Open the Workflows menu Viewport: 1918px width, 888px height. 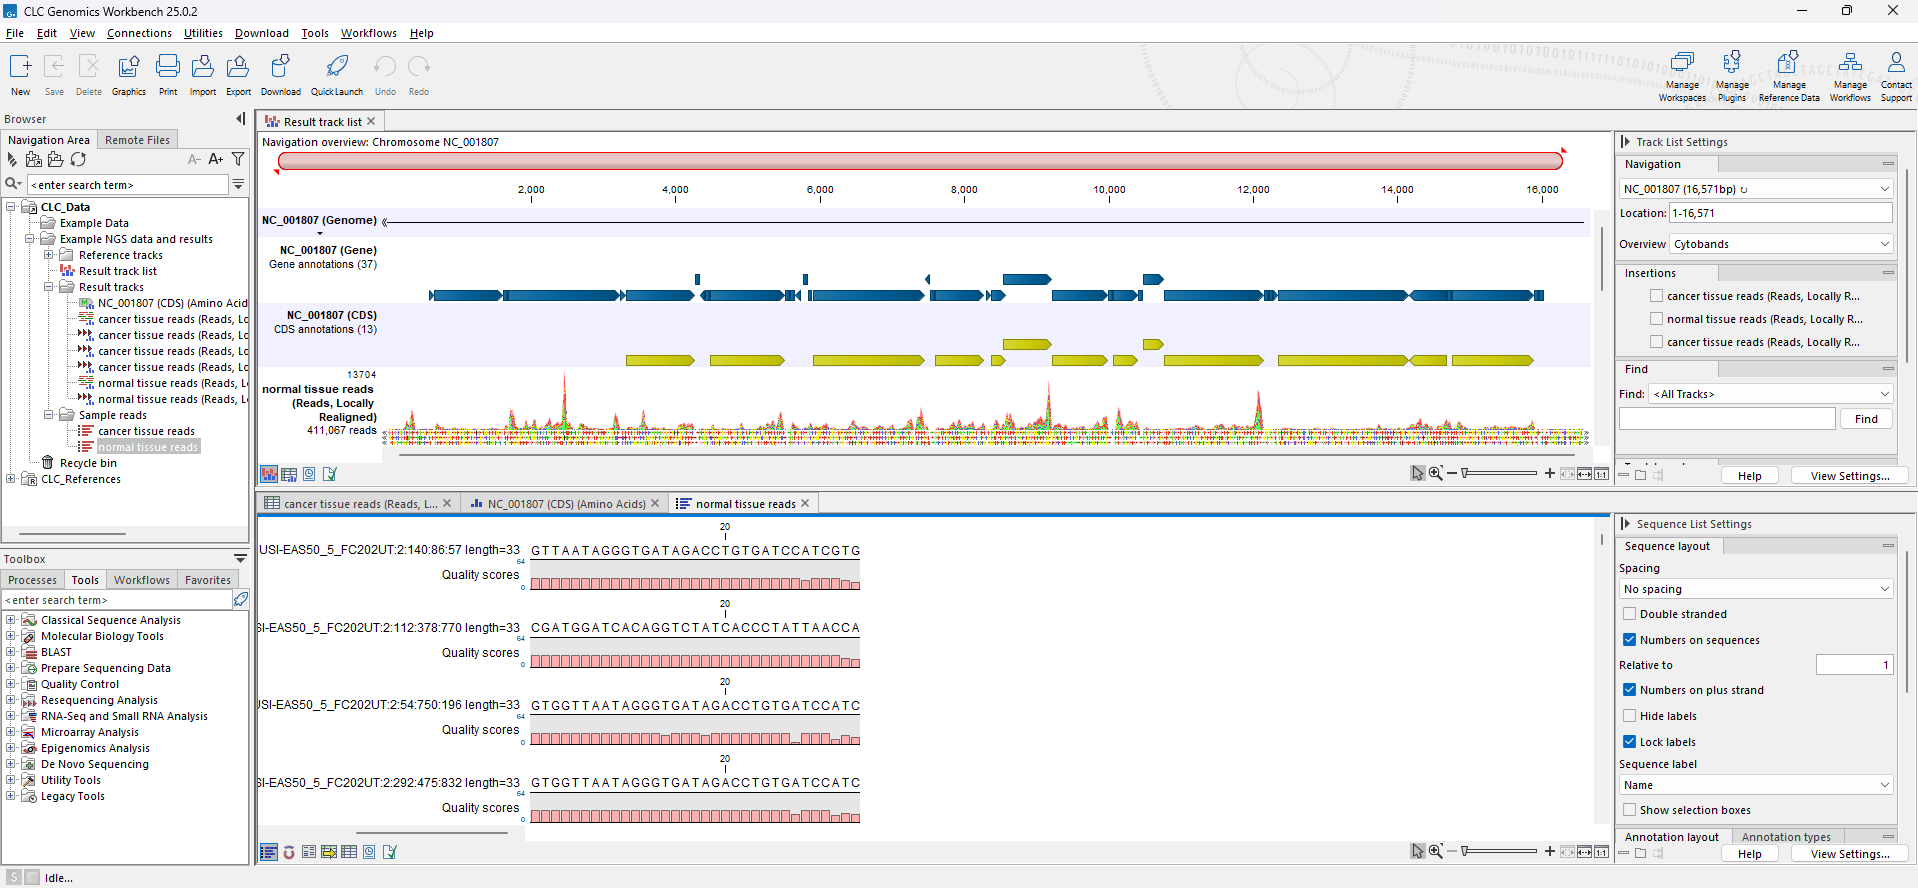point(368,33)
